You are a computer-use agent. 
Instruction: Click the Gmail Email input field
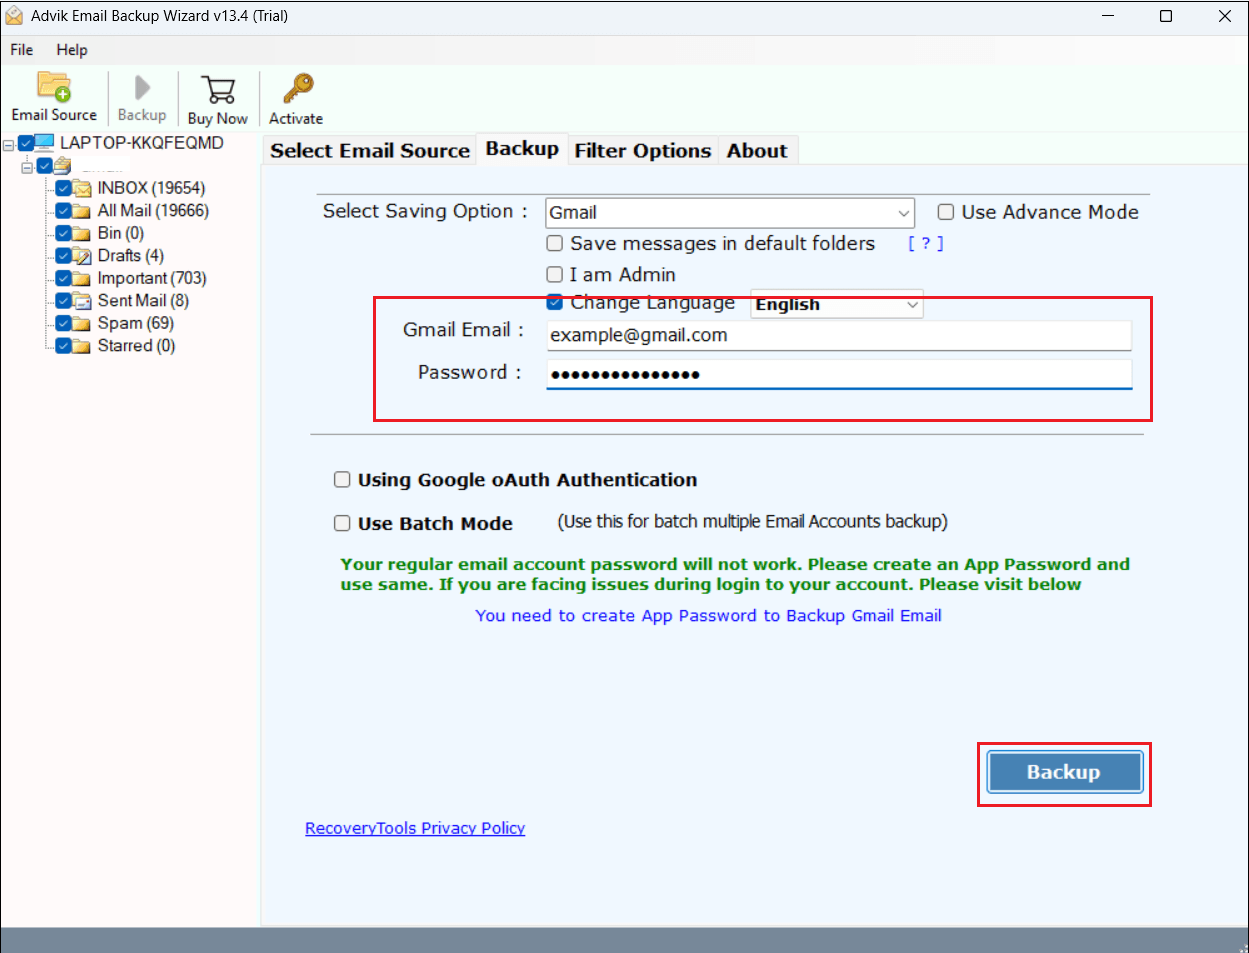point(839,336)
